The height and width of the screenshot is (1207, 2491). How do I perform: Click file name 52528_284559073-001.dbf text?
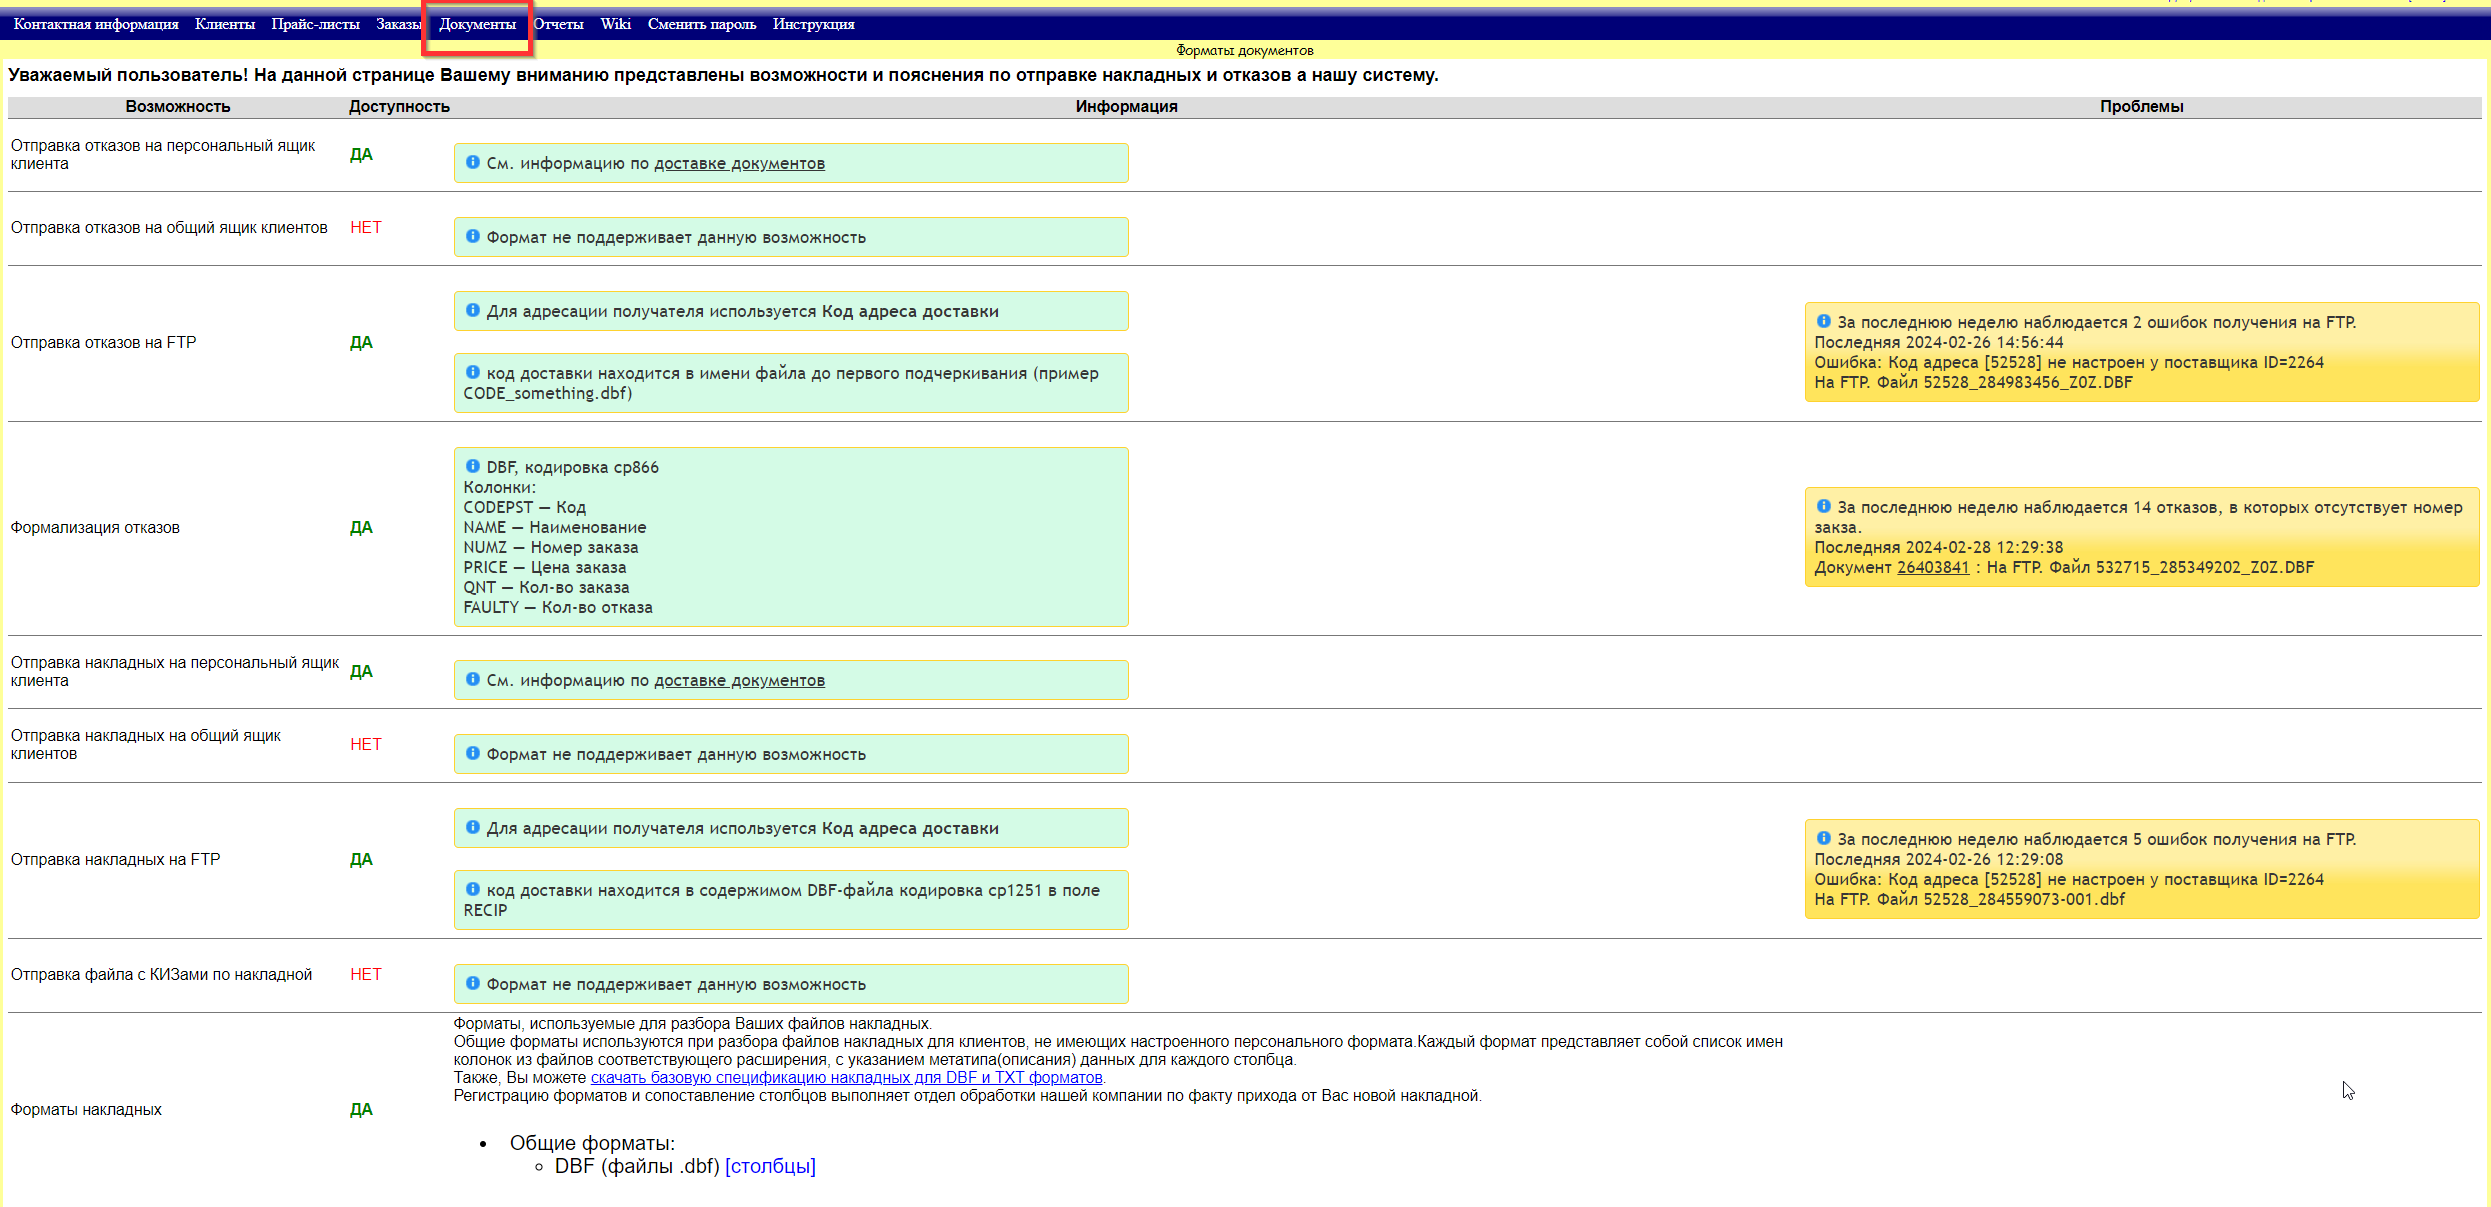(x=2024, y=899)
